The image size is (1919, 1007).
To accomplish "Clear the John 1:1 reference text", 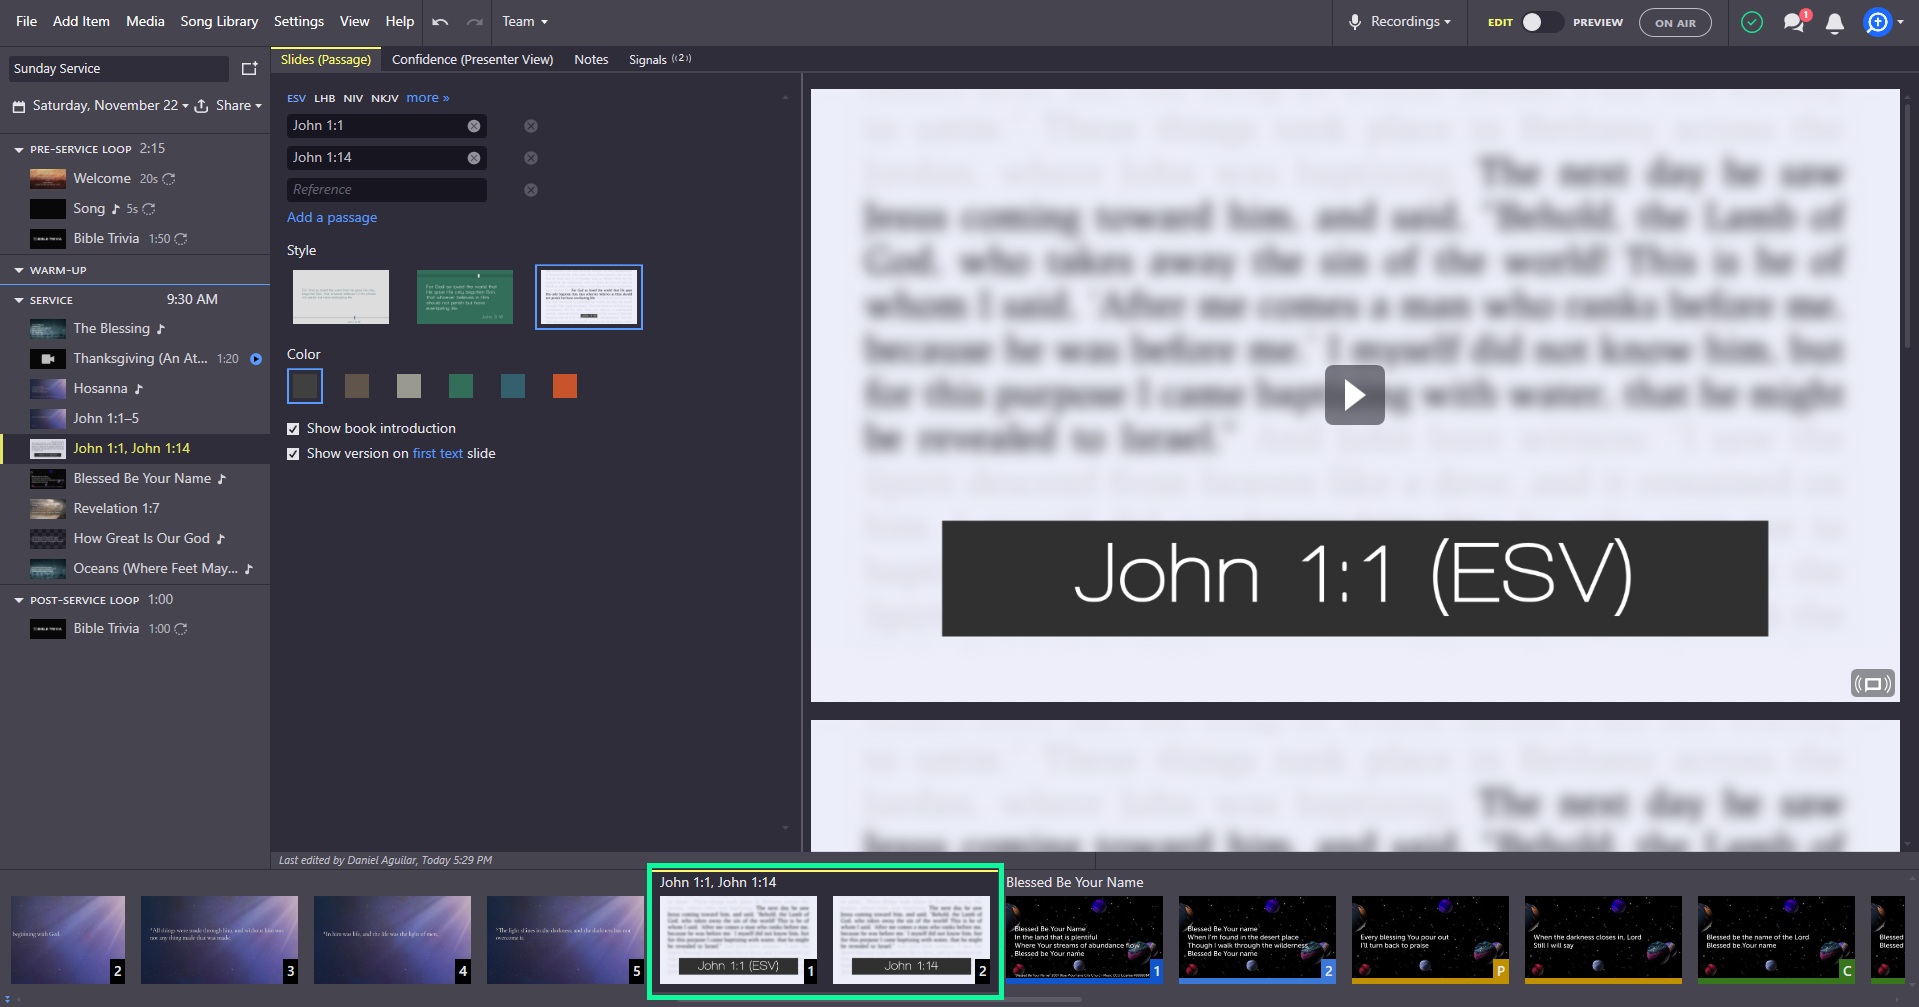I will pyautogui.click(x=474, y=126).
